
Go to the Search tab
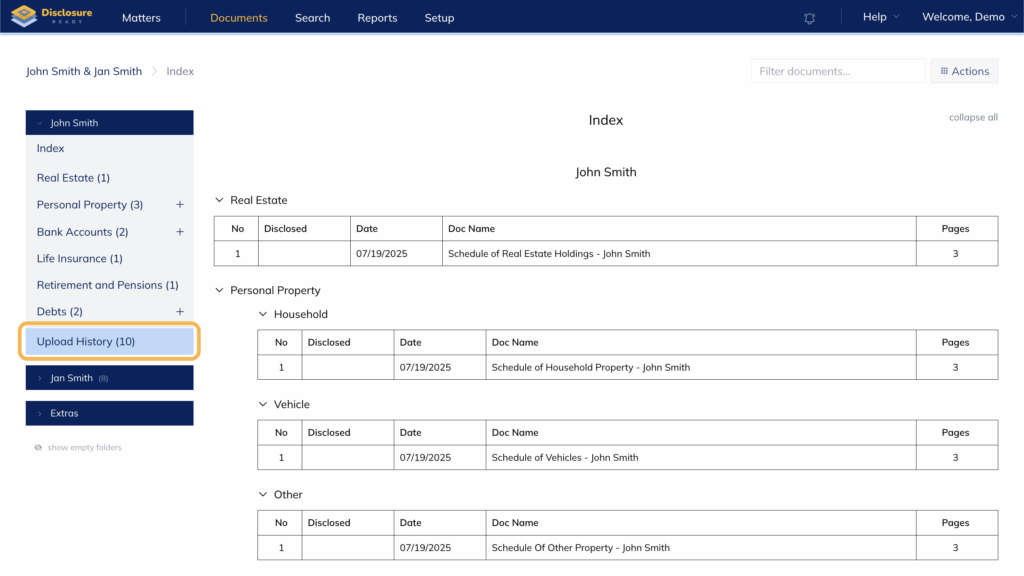coord(312,18)
